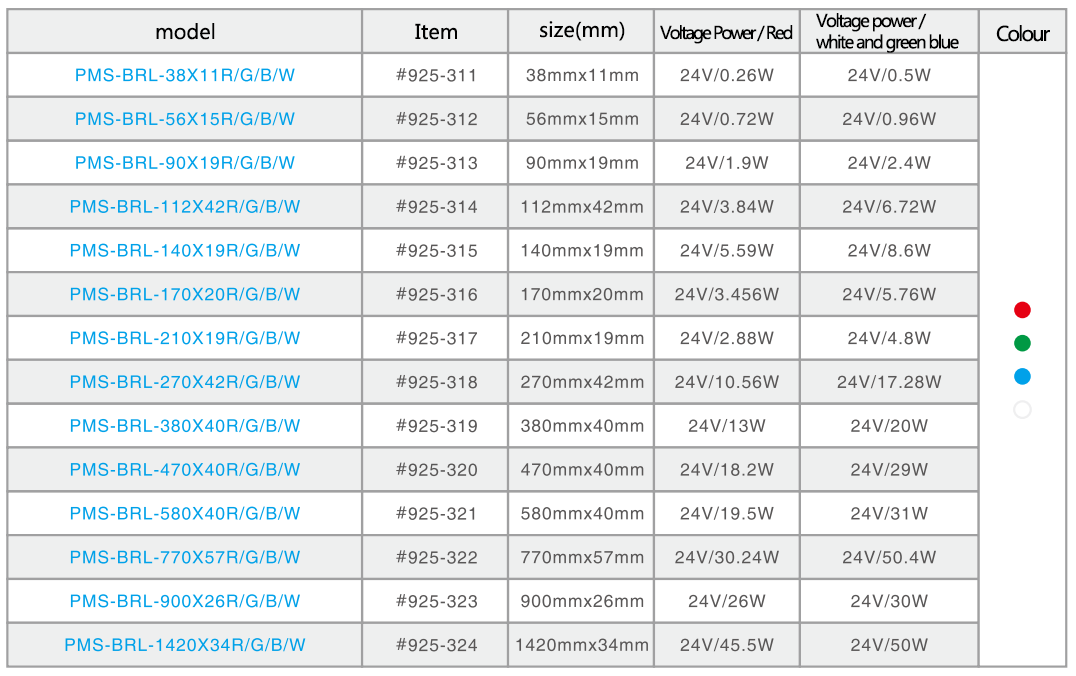Select PMS-BRL-140X19R/G/B/W model link
Viewport: 1076px width, 676px height.
coord(185,250)
